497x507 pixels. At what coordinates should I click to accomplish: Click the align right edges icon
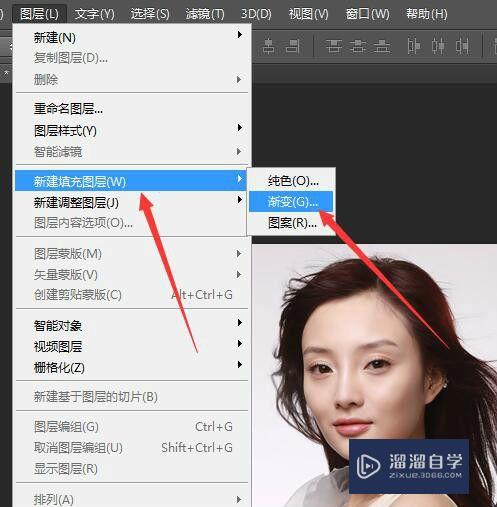pyautogui.click(x=293, y=46)
